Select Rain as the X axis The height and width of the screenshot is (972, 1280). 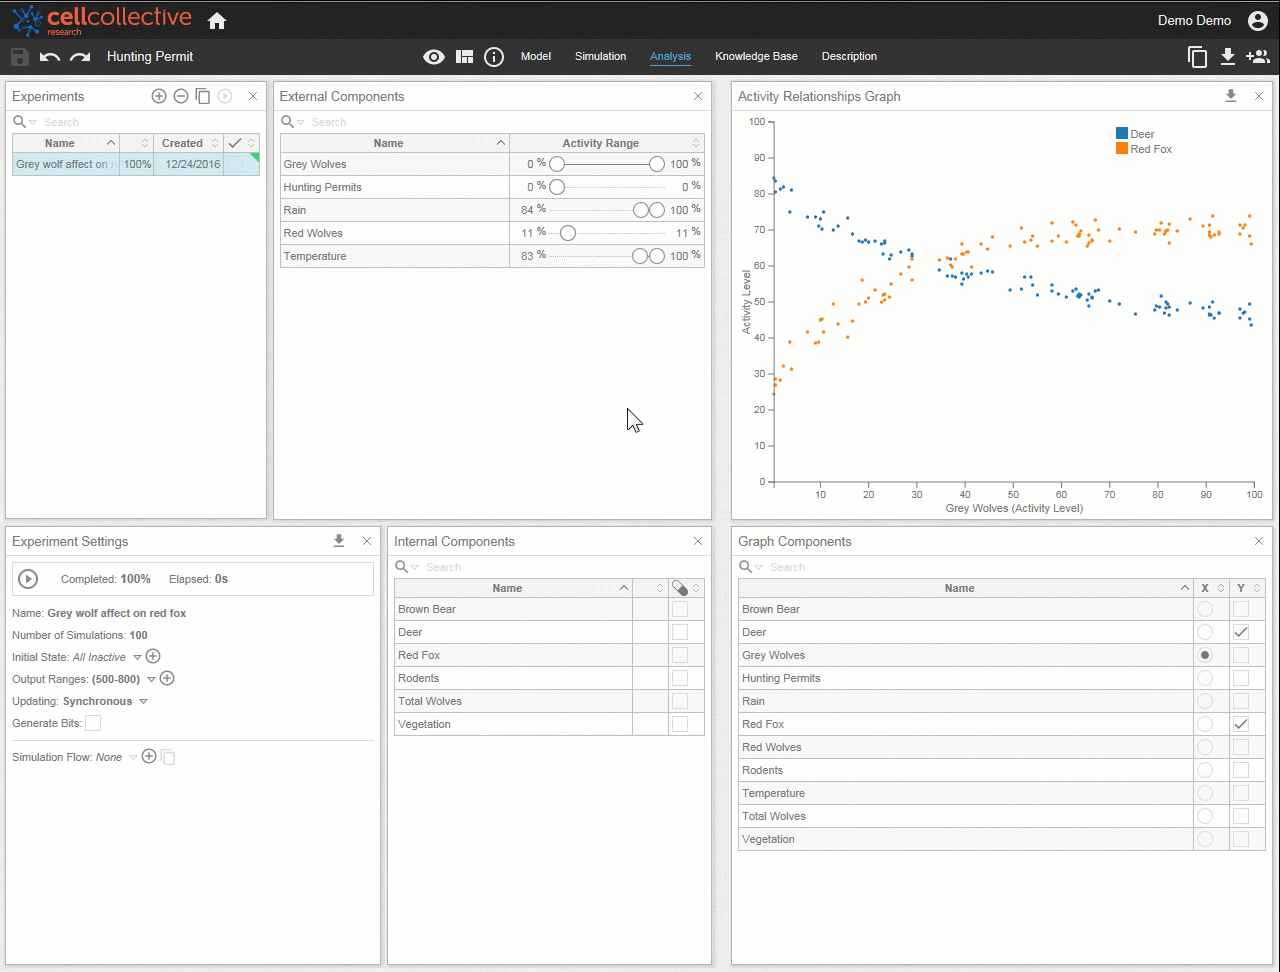(1205, 701)
